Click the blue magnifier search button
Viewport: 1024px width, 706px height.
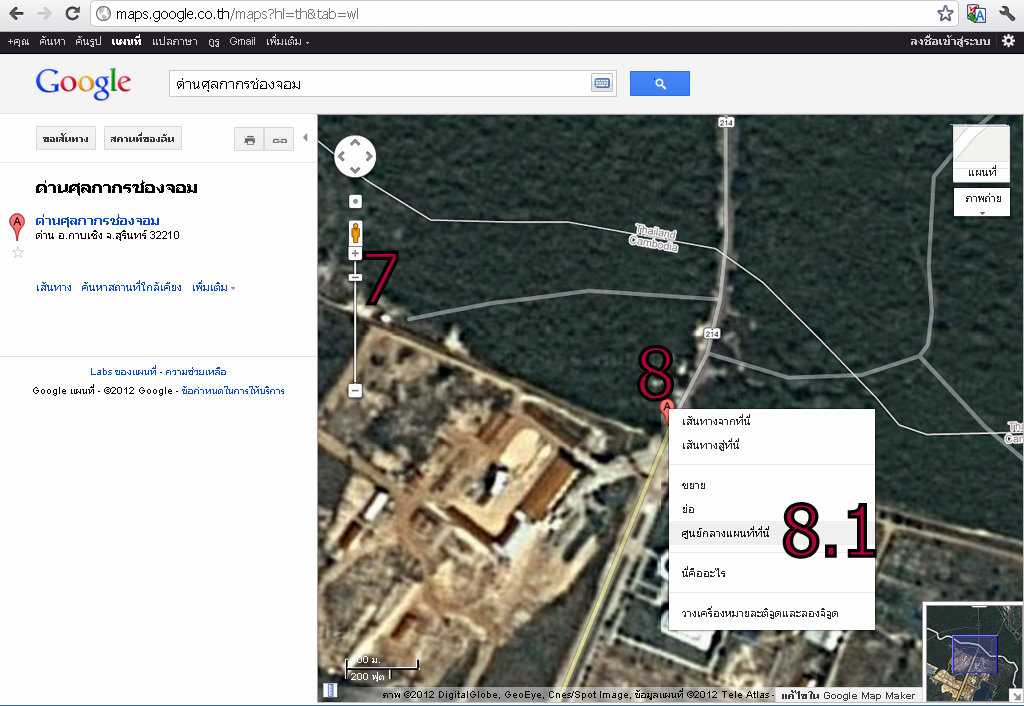pyautogui.click(x=660, y=84)
